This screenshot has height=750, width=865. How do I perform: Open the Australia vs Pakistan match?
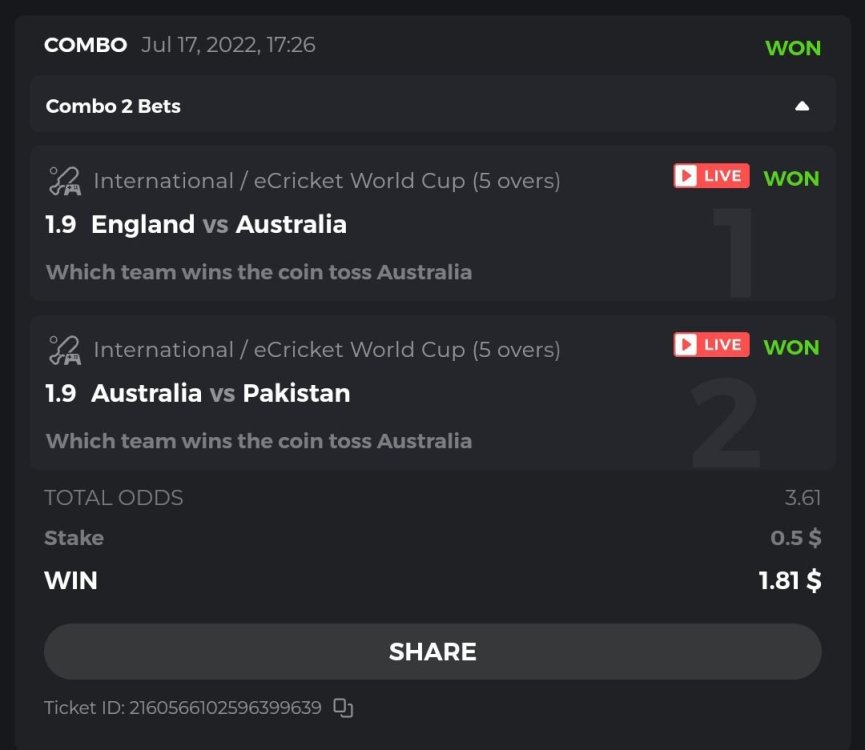point(220,393)
